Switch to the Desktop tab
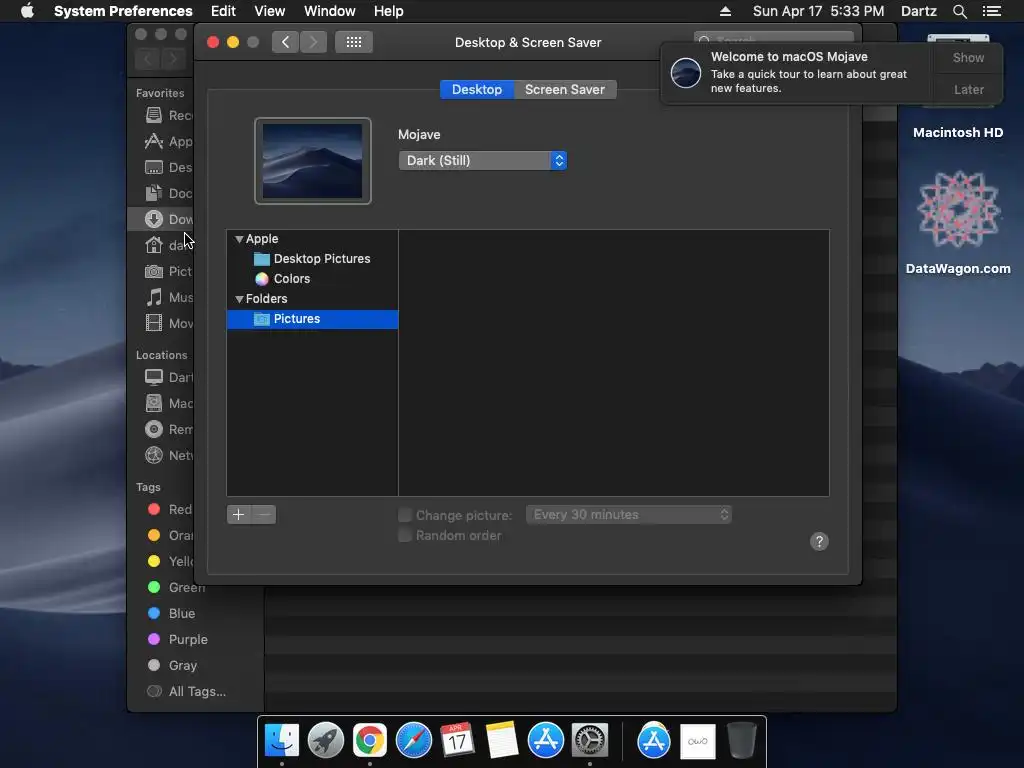This screenshot has height=768, width=1024. point(477,89)
